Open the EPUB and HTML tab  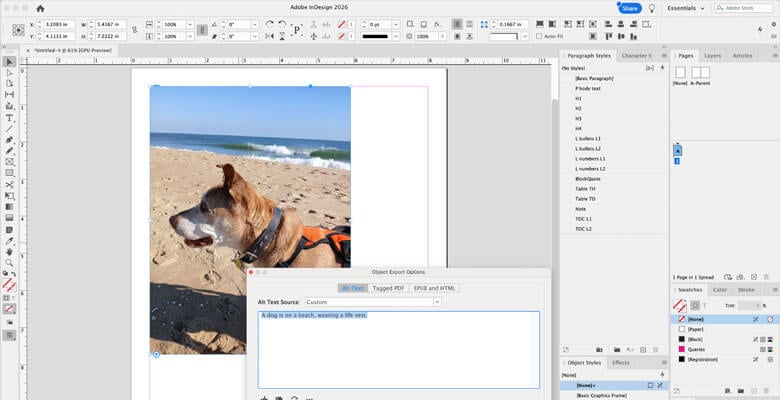434,288
